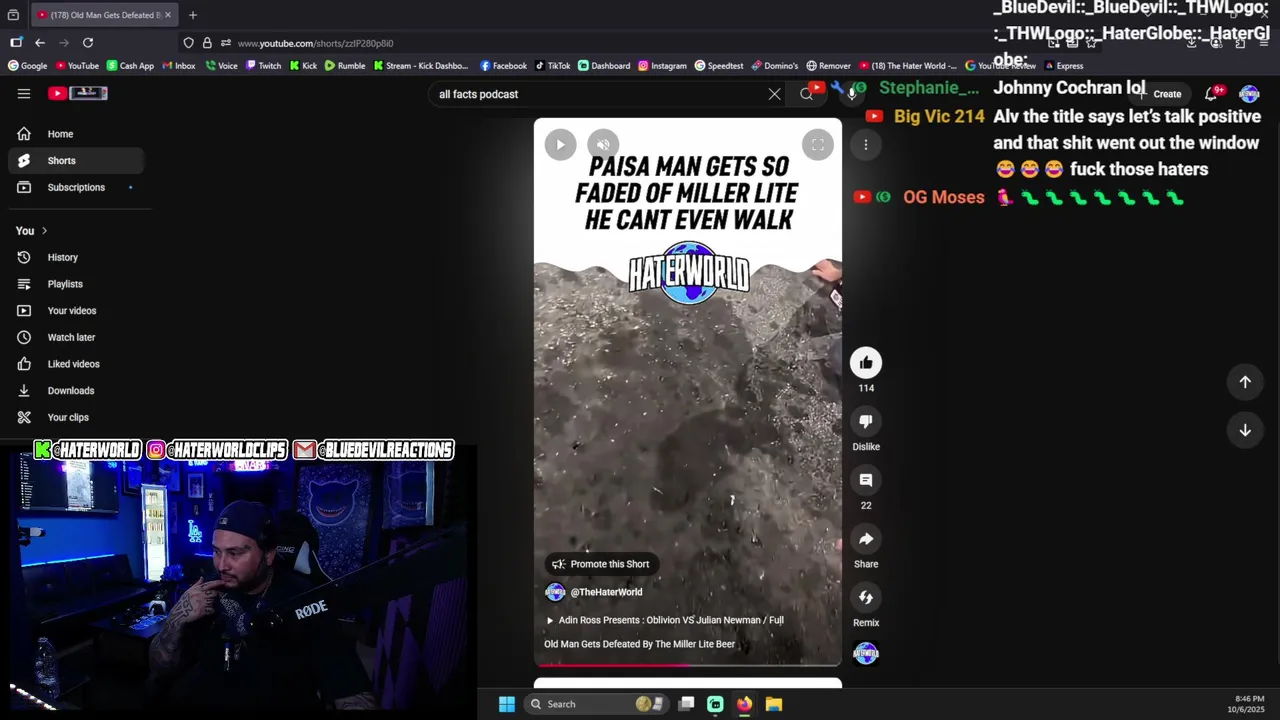Close the current browser tab
Viewport: 1280px width, 720px height.
168,15
